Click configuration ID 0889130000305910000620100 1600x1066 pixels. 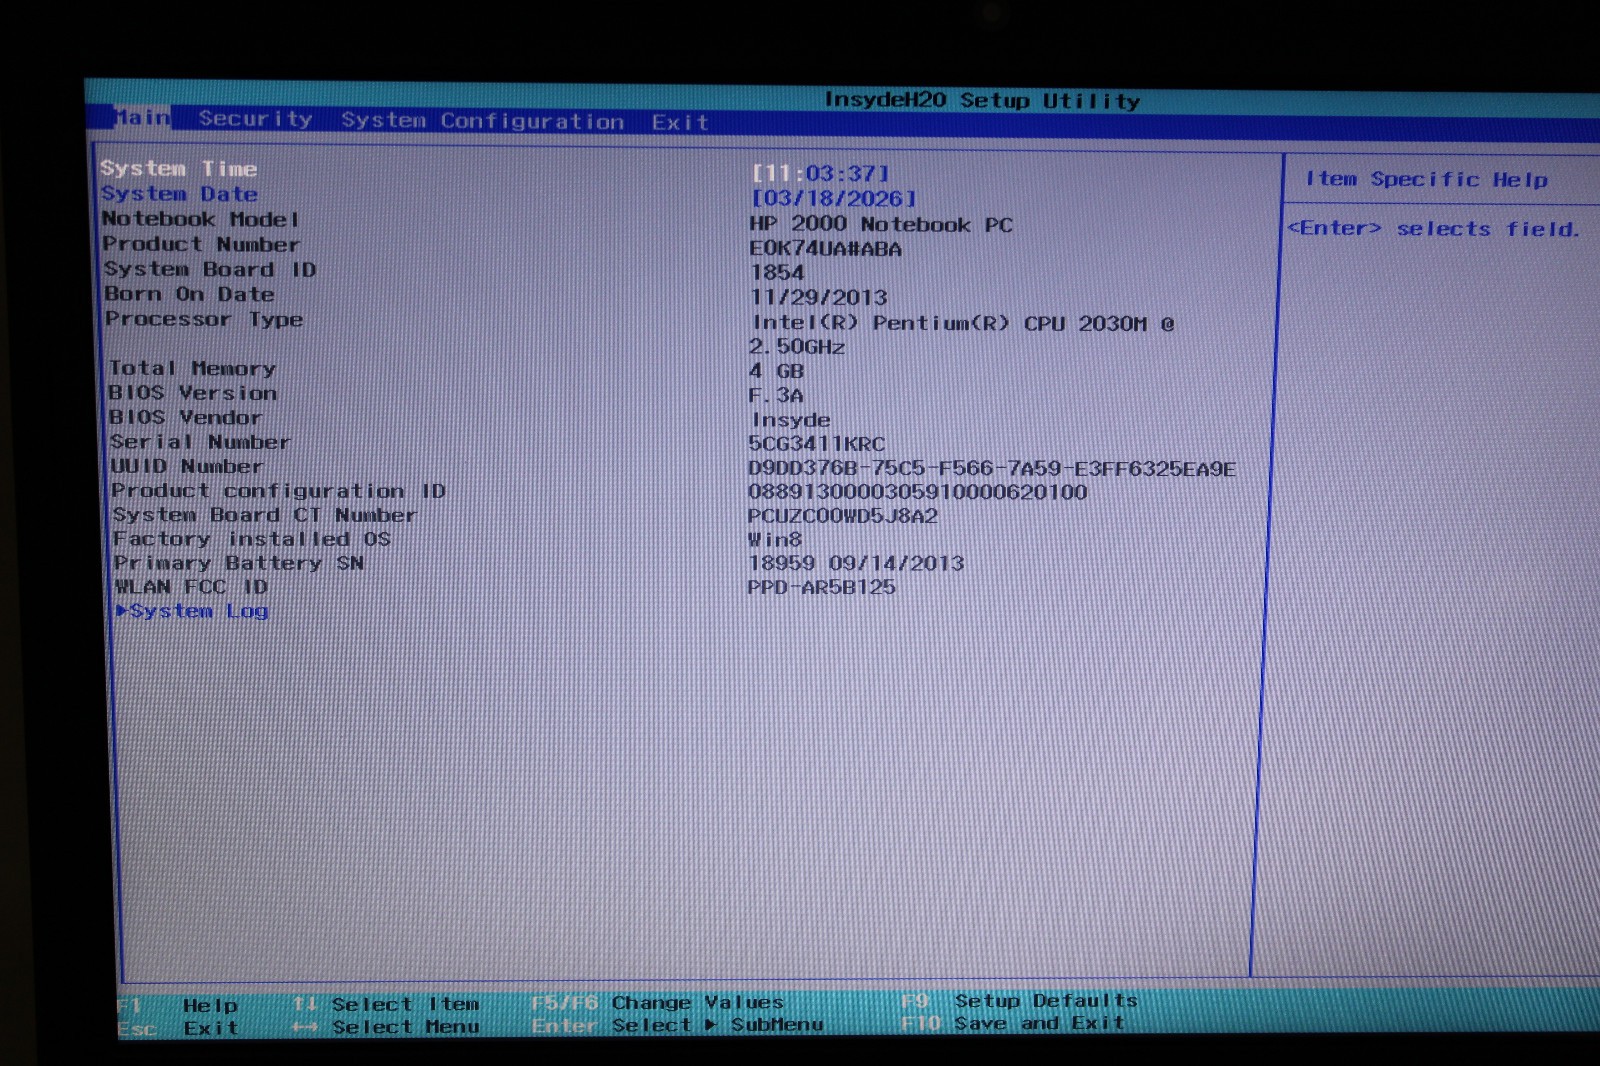[917, 492]
